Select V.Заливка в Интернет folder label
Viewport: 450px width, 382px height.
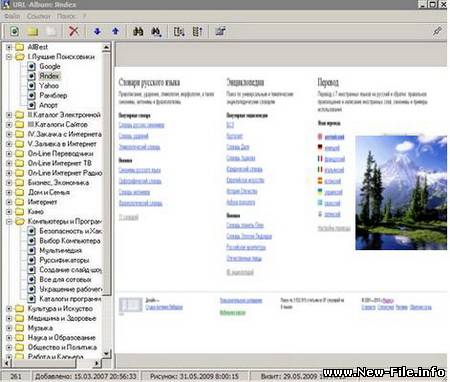[x=62, y=144]
